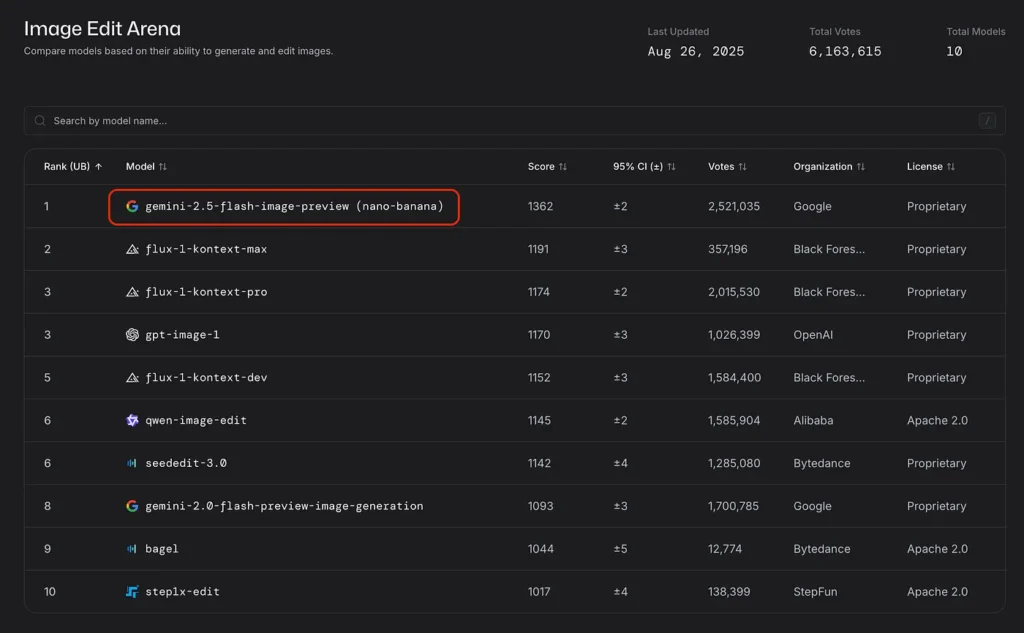Select votes 357,196 cell
Screen dimensions: 1024x633
728,249
